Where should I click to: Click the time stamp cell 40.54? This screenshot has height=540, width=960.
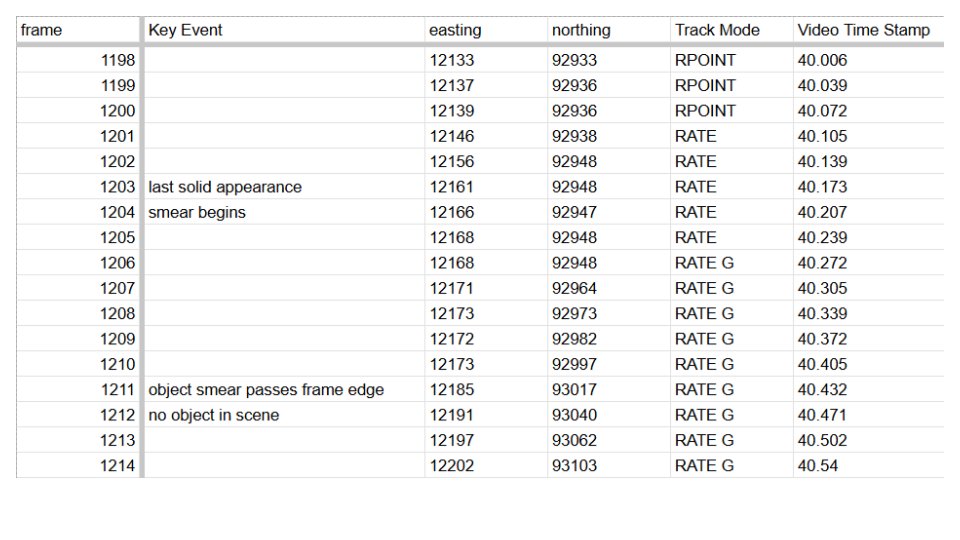click(x=869, y=466)
